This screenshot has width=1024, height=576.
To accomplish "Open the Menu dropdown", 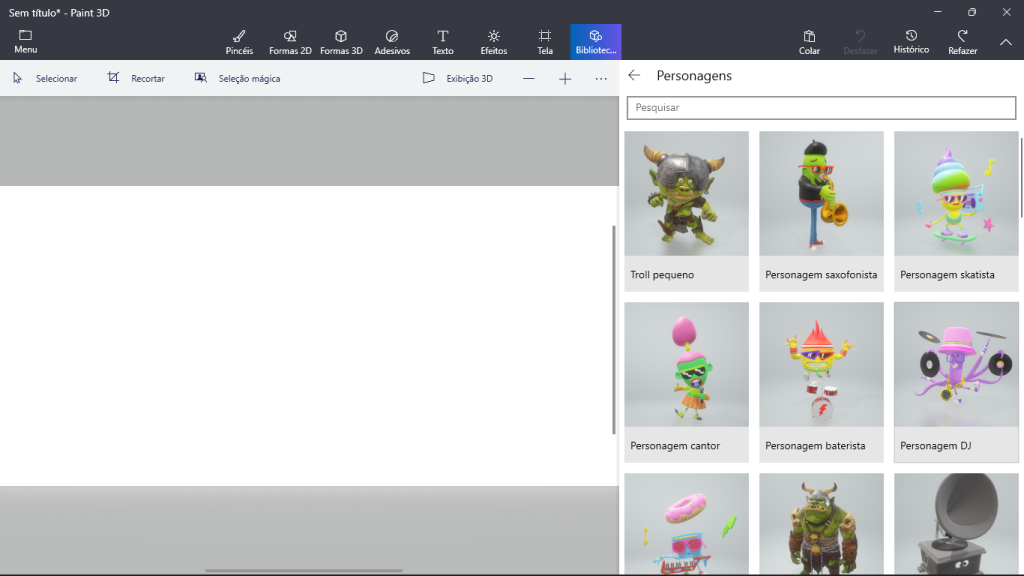I will (x=25, y=40).
